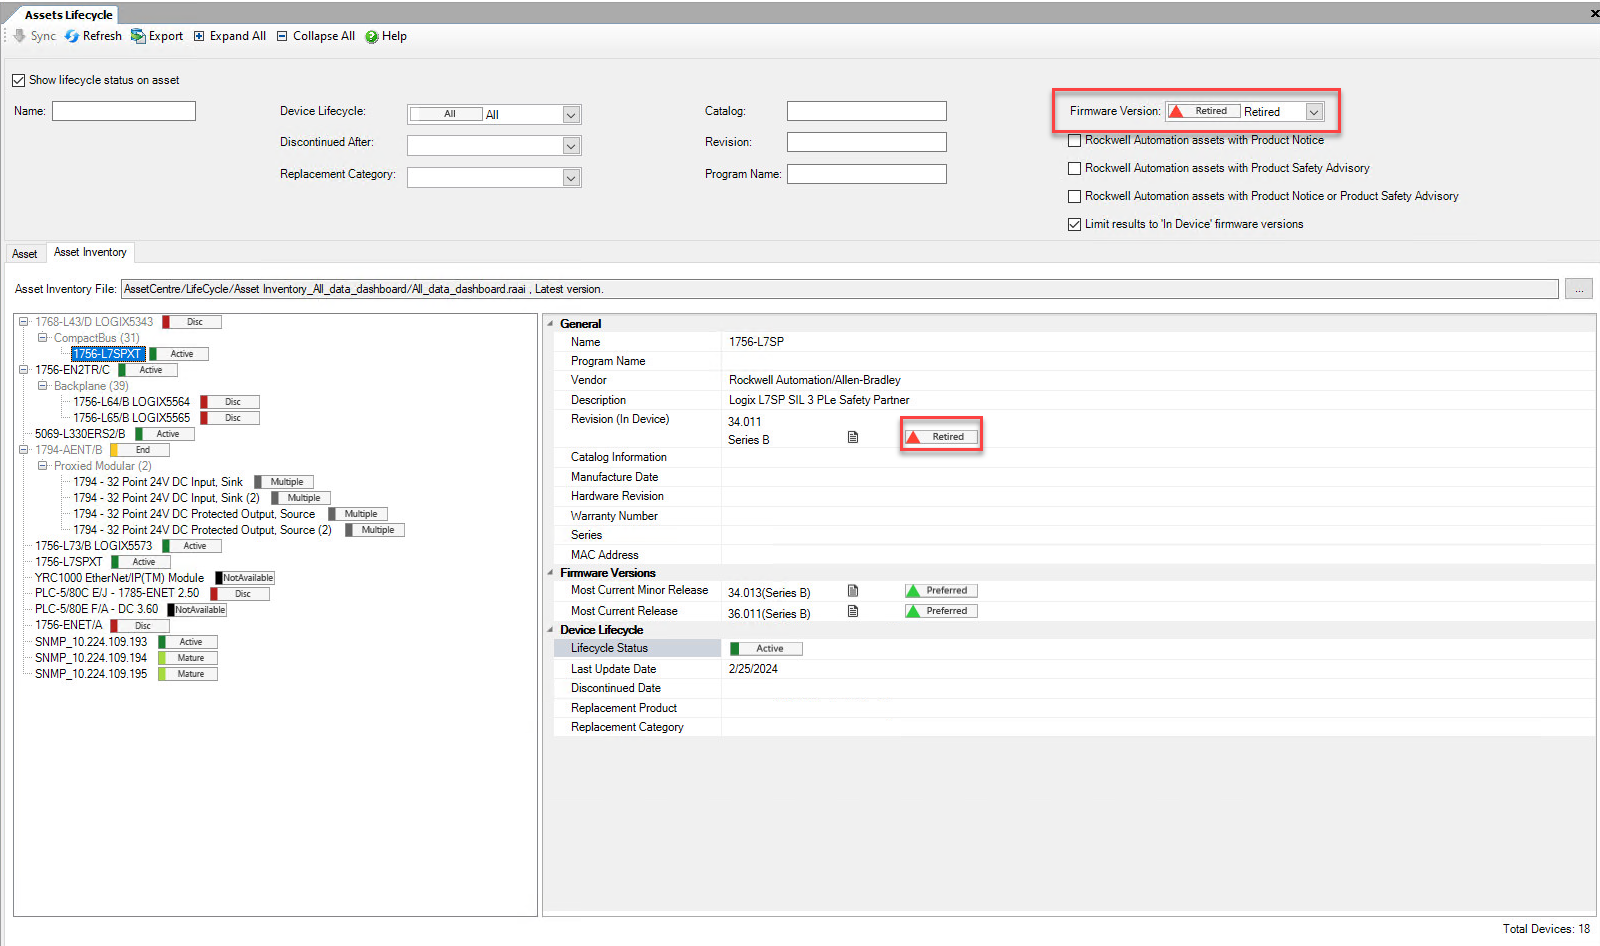1600x946 pixels.
Task: Select SNMP_10.224.109.195 in tree
Action: [91, 674]
